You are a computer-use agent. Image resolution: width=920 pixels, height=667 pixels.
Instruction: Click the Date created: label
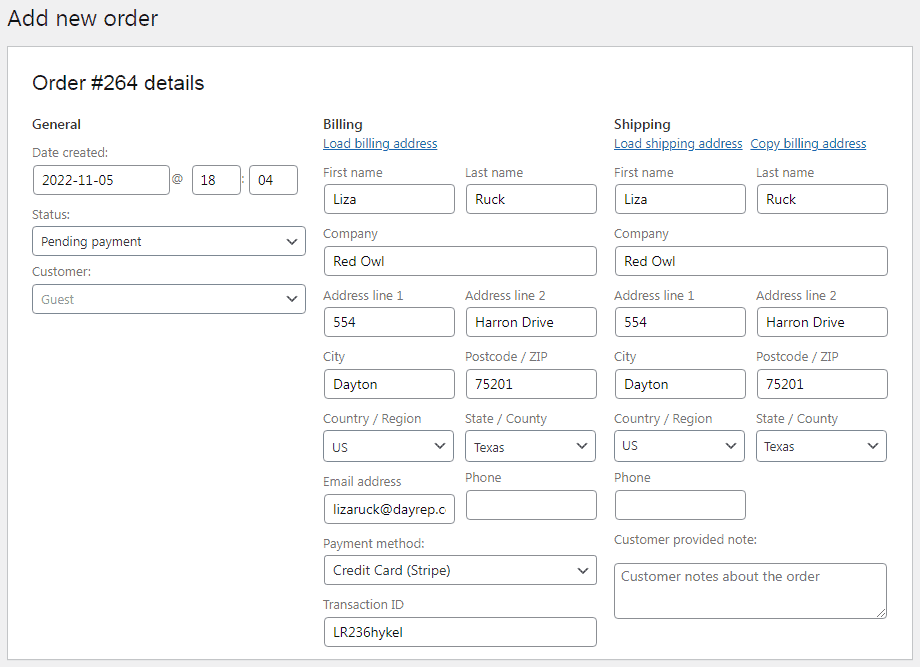(x=70, y=153)
